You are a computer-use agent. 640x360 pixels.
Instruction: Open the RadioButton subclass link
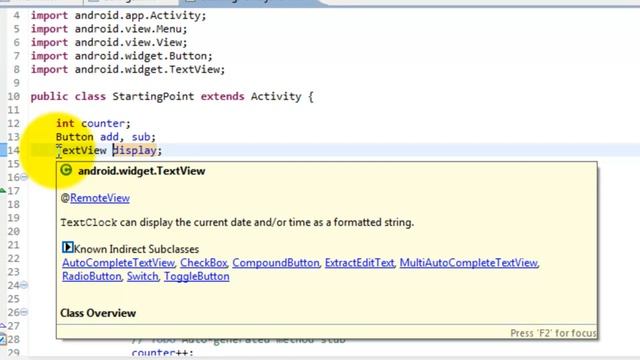[x=92, y=276]
